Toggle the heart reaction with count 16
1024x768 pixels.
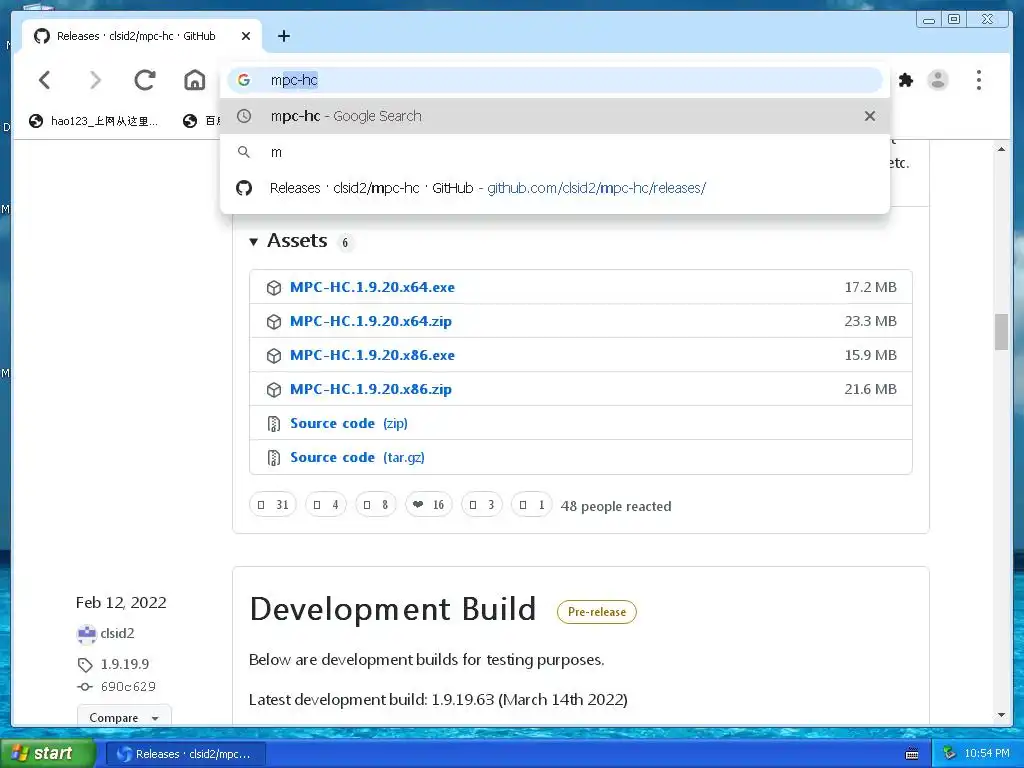428,504
